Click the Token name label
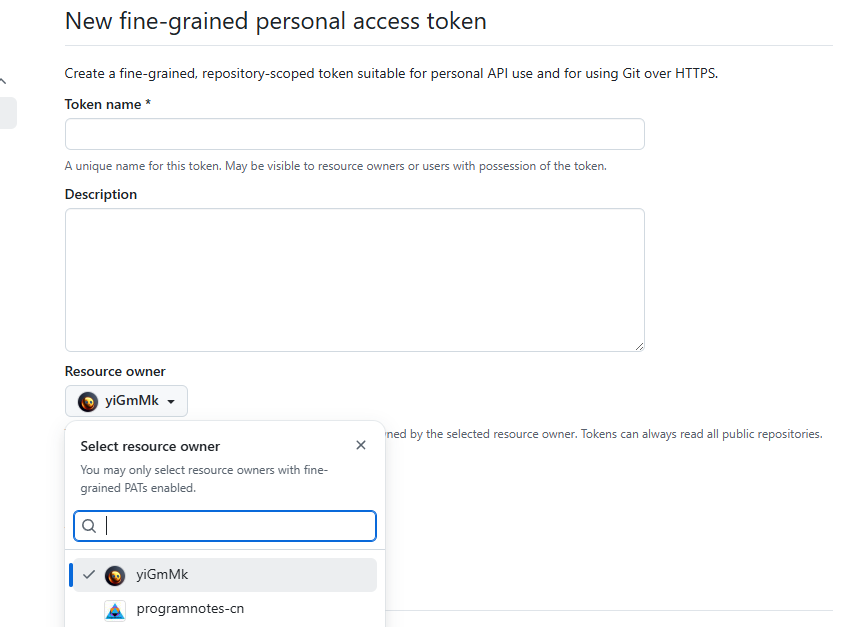Viewport: 846px width, 627px height. coord(107,104)
